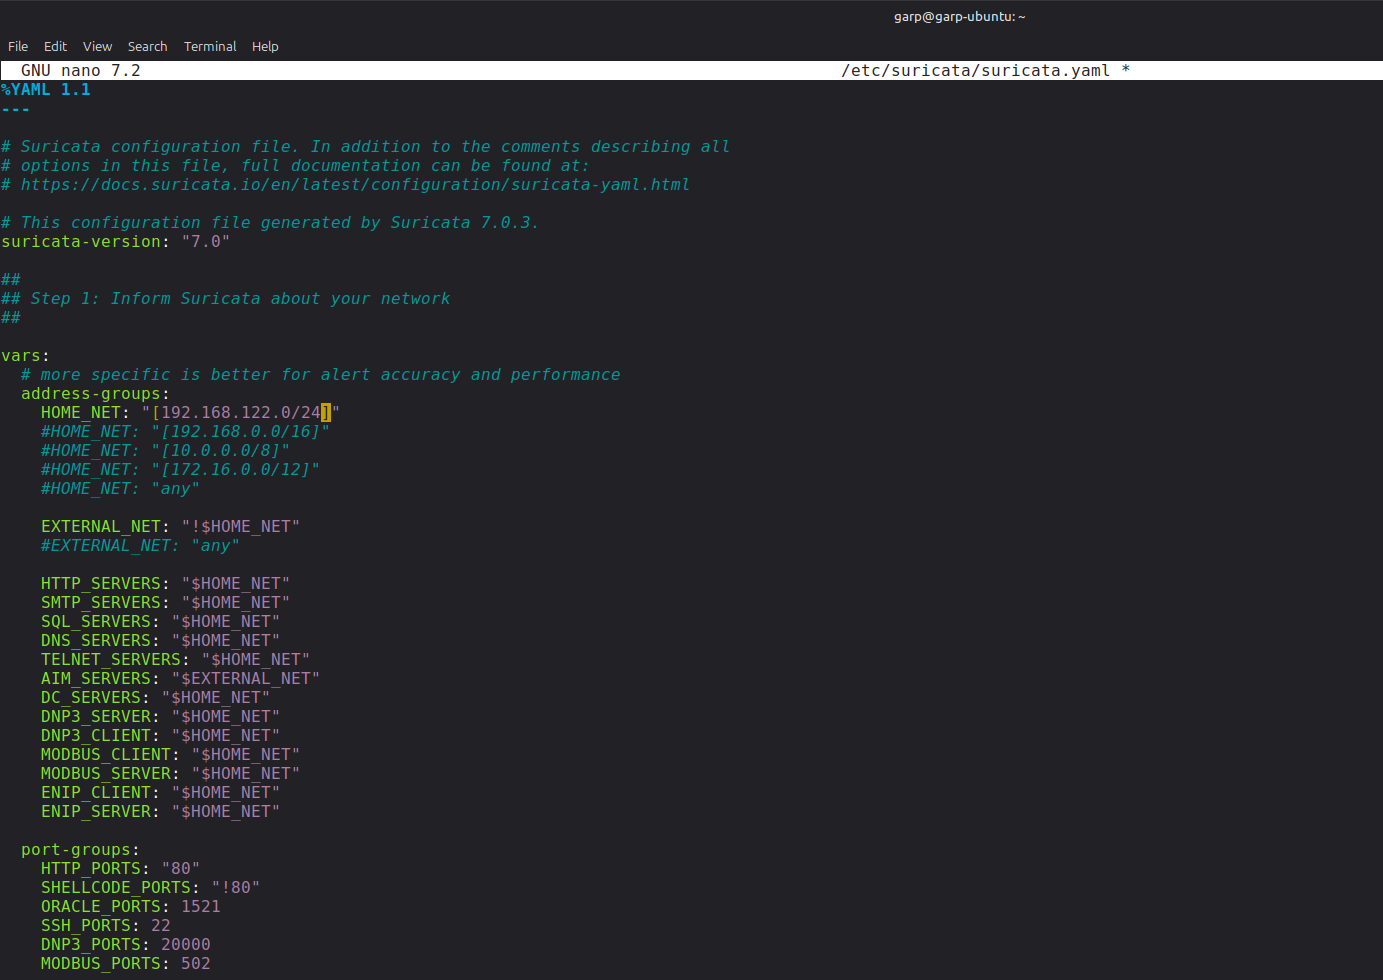Click the SHELLCODE_PORTS line
1383x980 pixels.
(151, 888)
